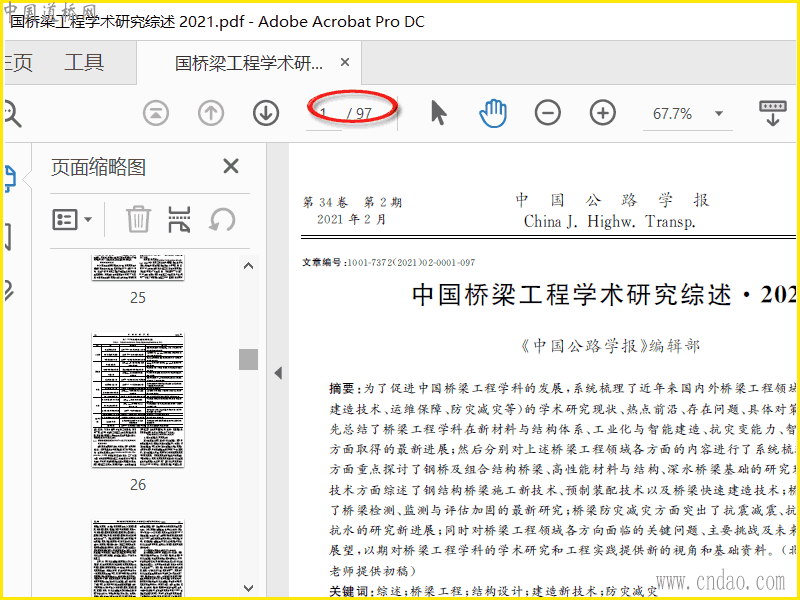The height and width of the screenshot is (600, 800).
Task: Zoom in with the plus button
Action: 603,113
